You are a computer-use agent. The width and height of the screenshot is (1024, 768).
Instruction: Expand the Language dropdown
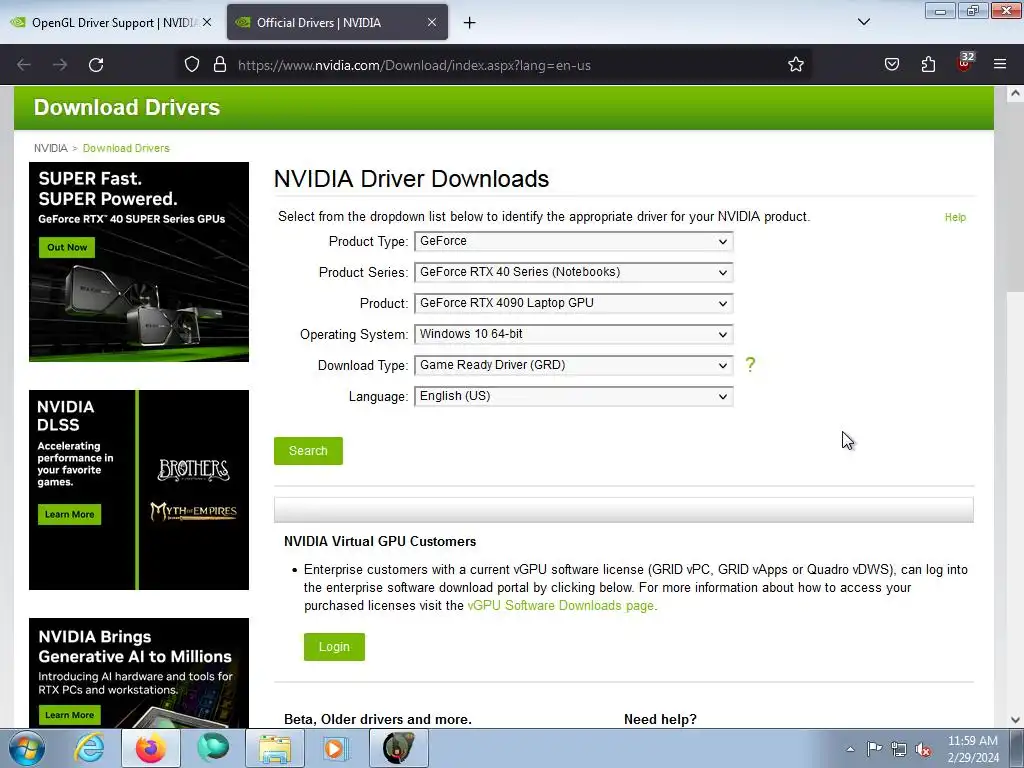[x=573, y=396]
